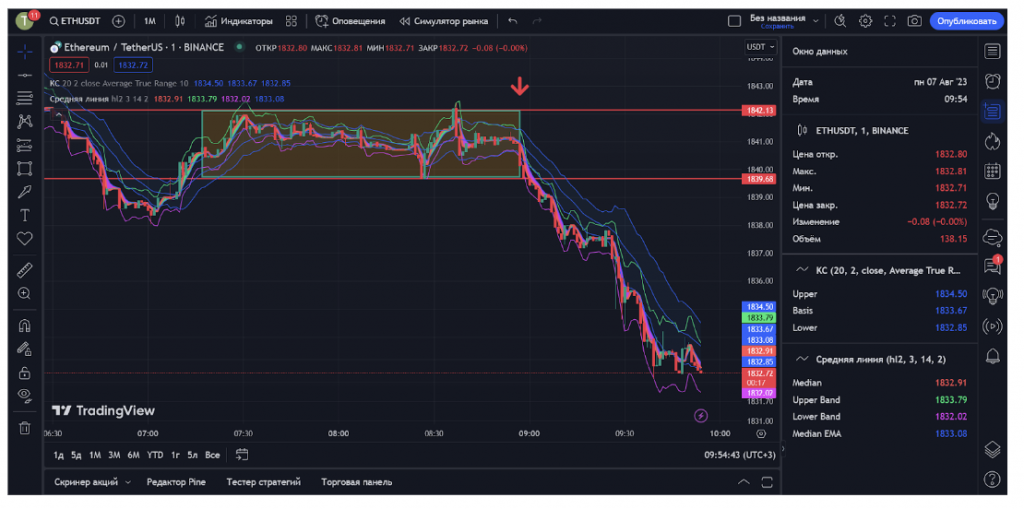Collapse the indicator legend chevron

pos(59,115)
